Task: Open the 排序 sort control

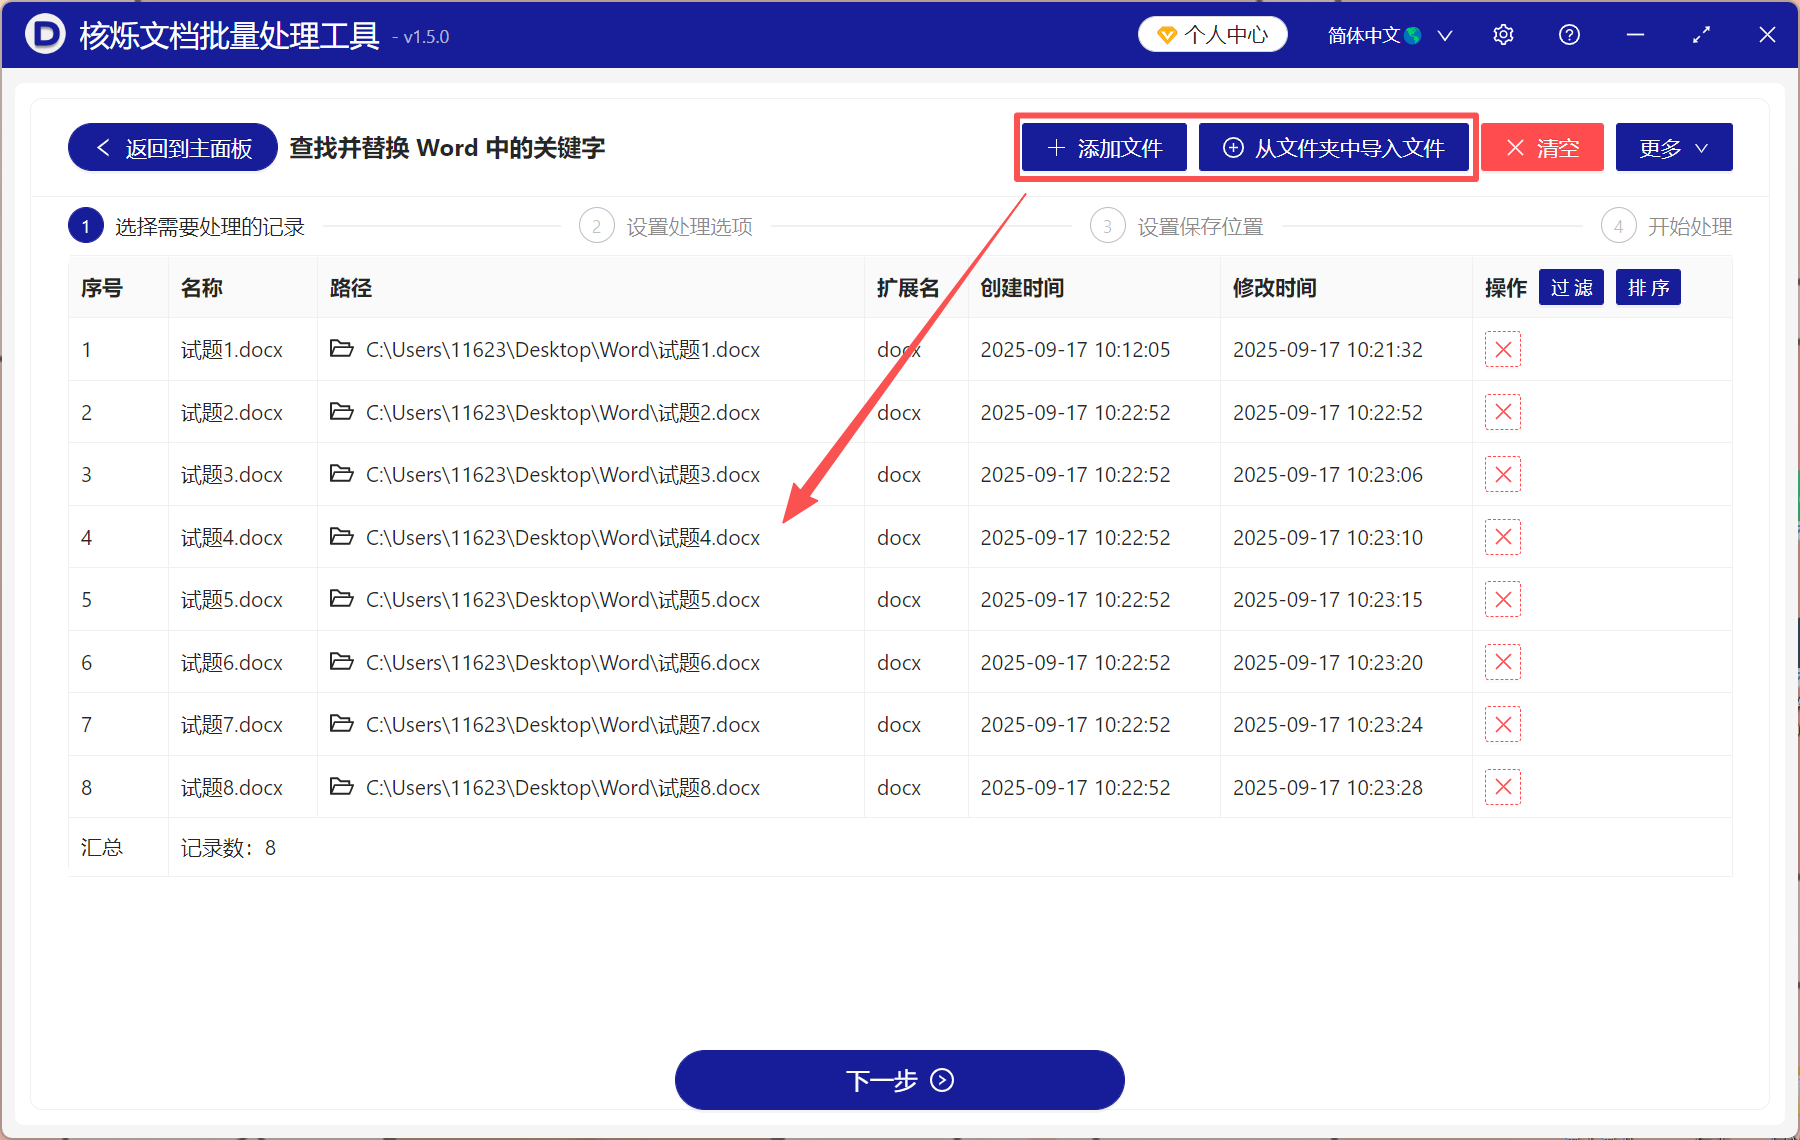Action: pos(1647,287)
